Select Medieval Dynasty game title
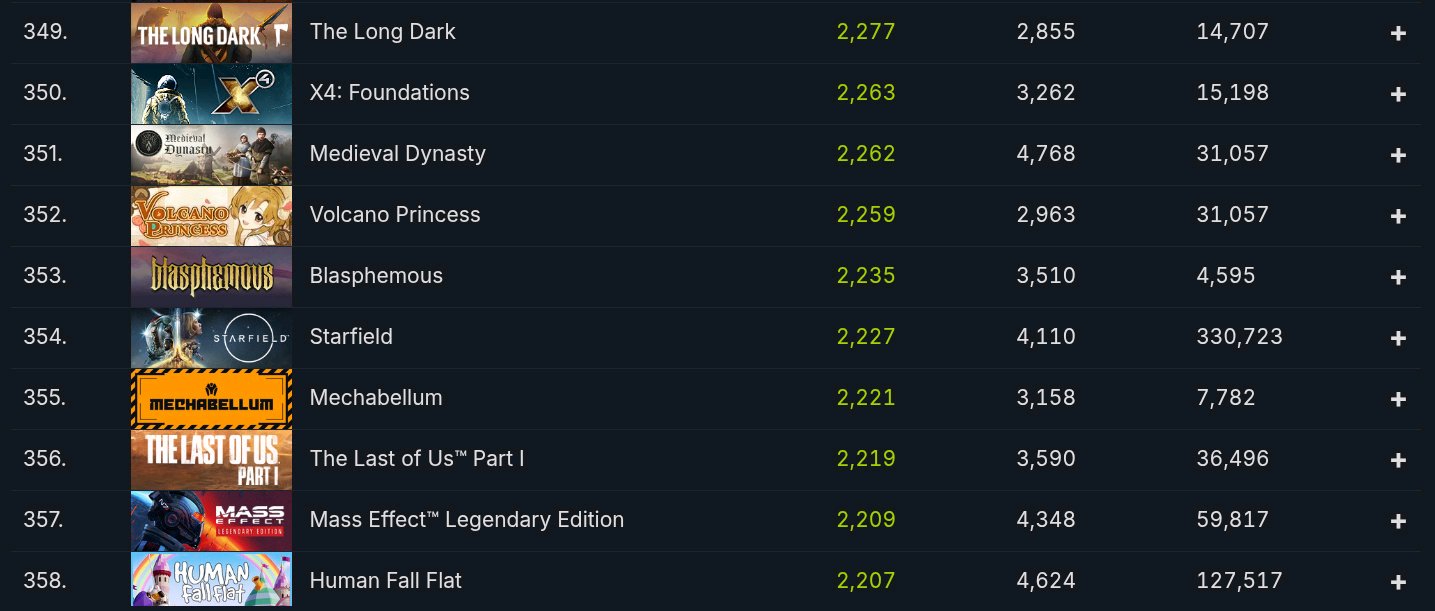 (398, 154)
